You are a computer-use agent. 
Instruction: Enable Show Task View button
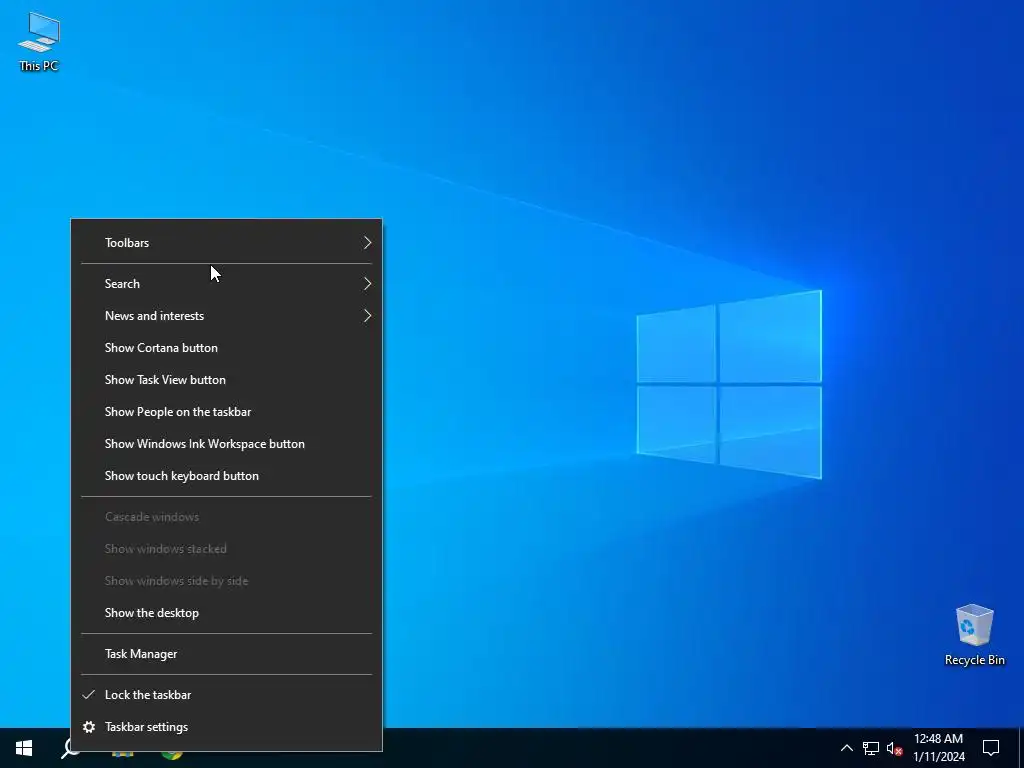[226, 379]
